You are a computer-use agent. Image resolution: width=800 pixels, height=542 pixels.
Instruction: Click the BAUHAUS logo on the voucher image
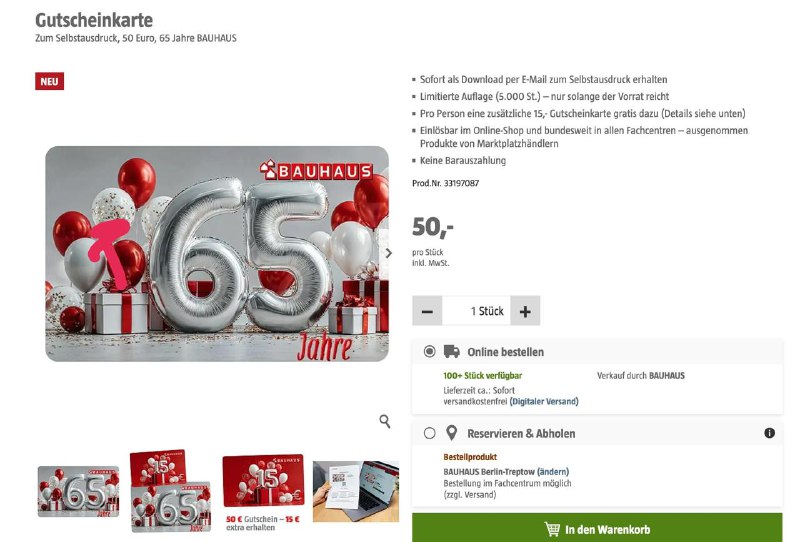[315, 170]
